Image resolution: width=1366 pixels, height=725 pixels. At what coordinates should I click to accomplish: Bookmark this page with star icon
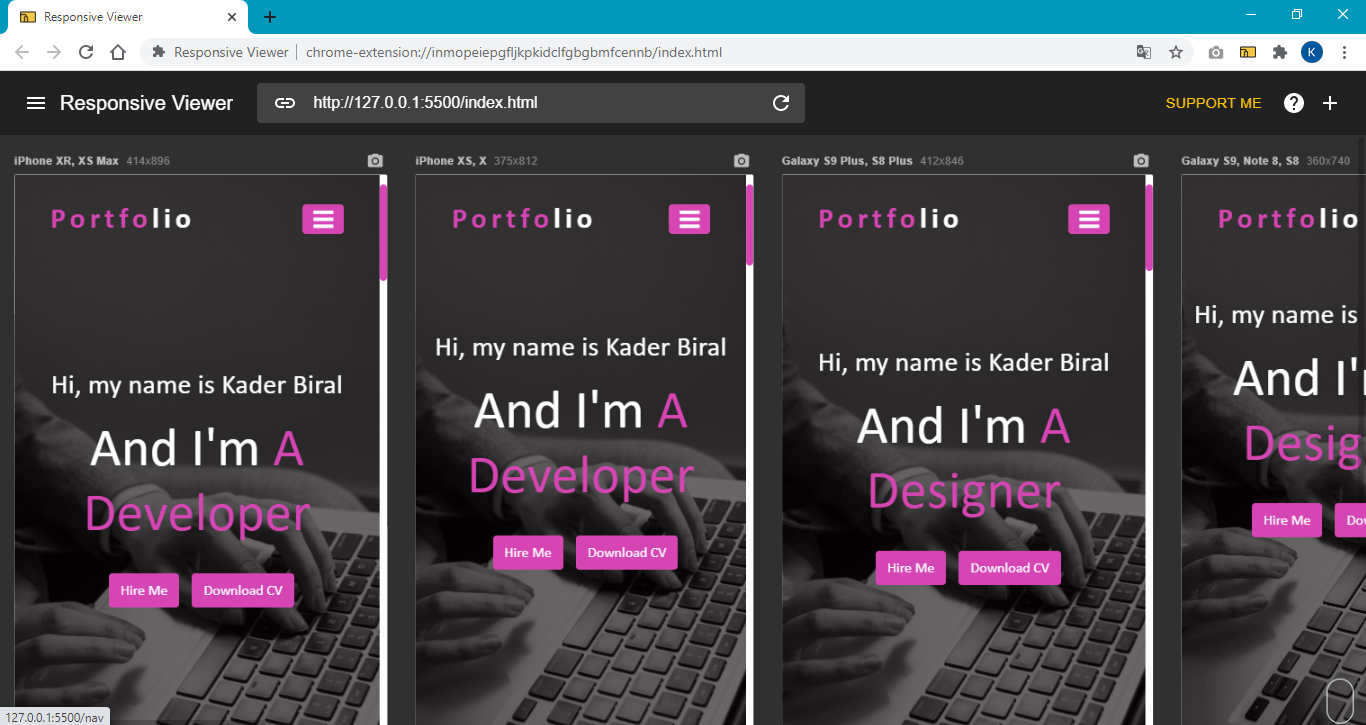pos(1176,52)
